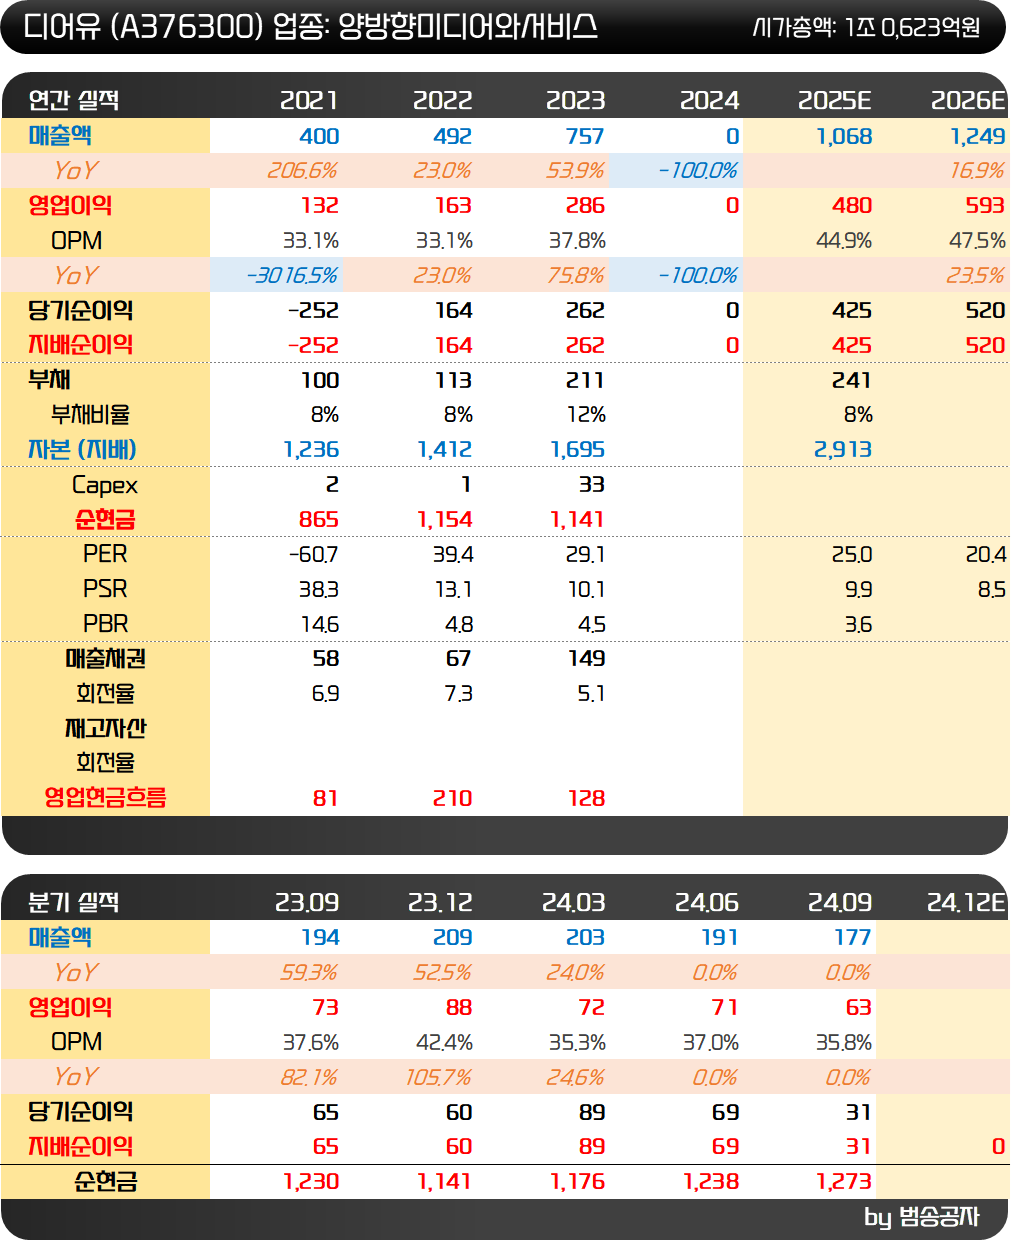Select 매출채권 value '149'
1011x1240 pixels.
587,659
